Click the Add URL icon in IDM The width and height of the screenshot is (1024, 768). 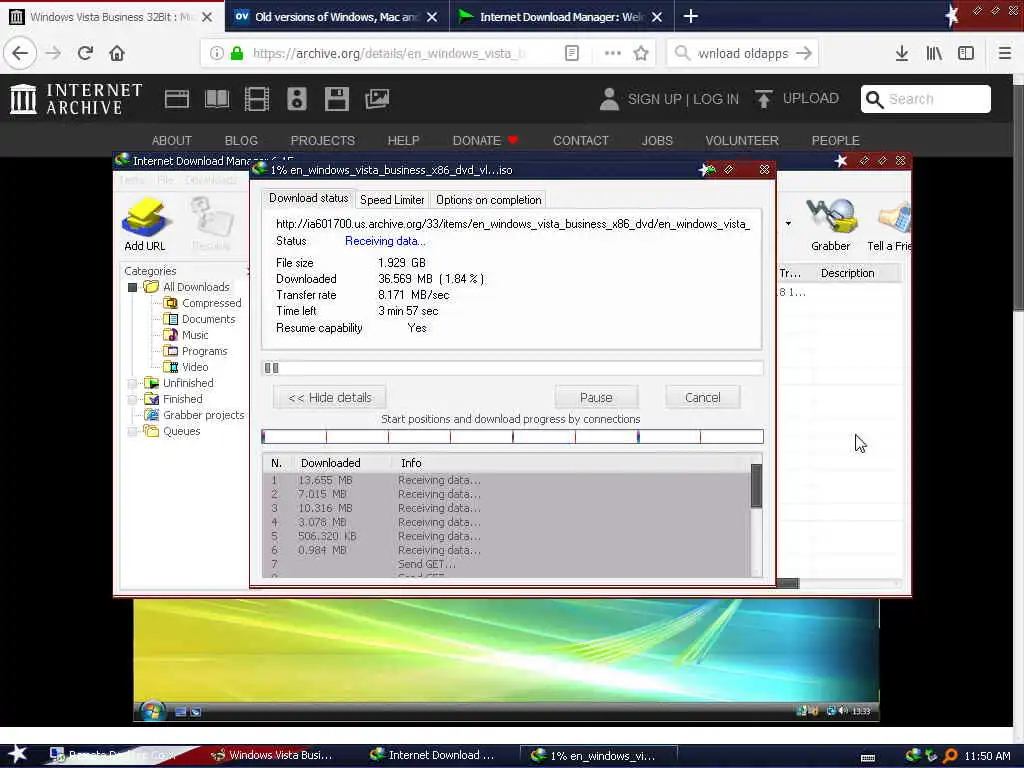145,217
